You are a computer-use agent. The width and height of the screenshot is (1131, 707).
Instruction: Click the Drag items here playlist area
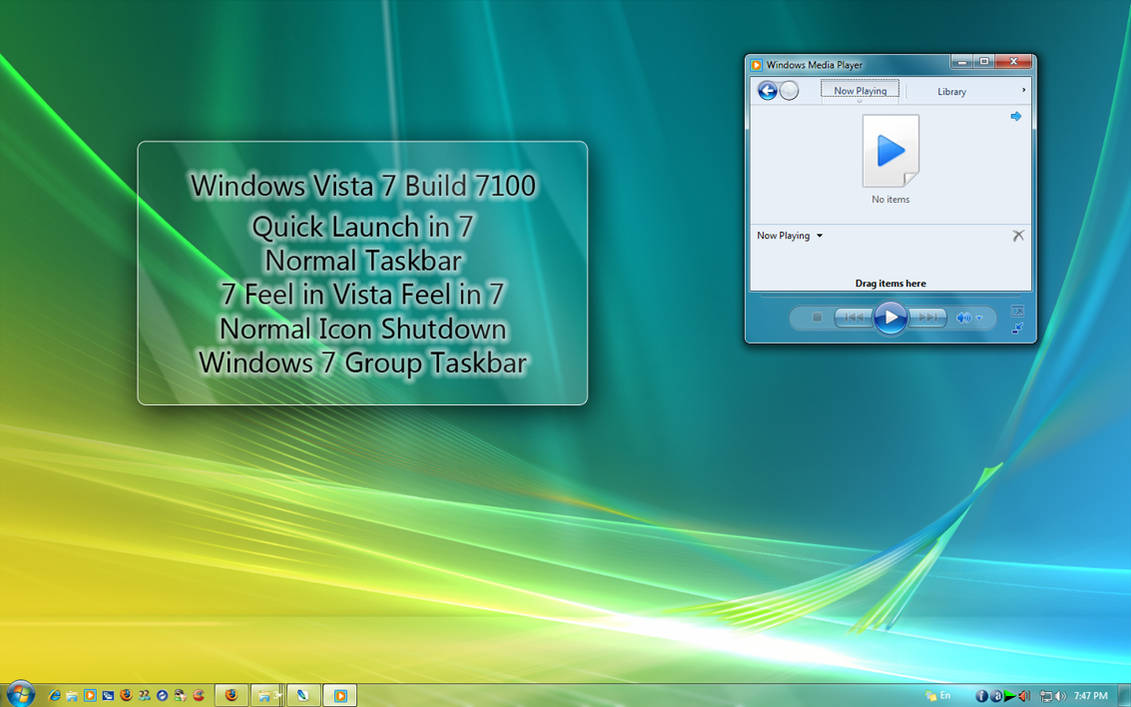point(890,283)
